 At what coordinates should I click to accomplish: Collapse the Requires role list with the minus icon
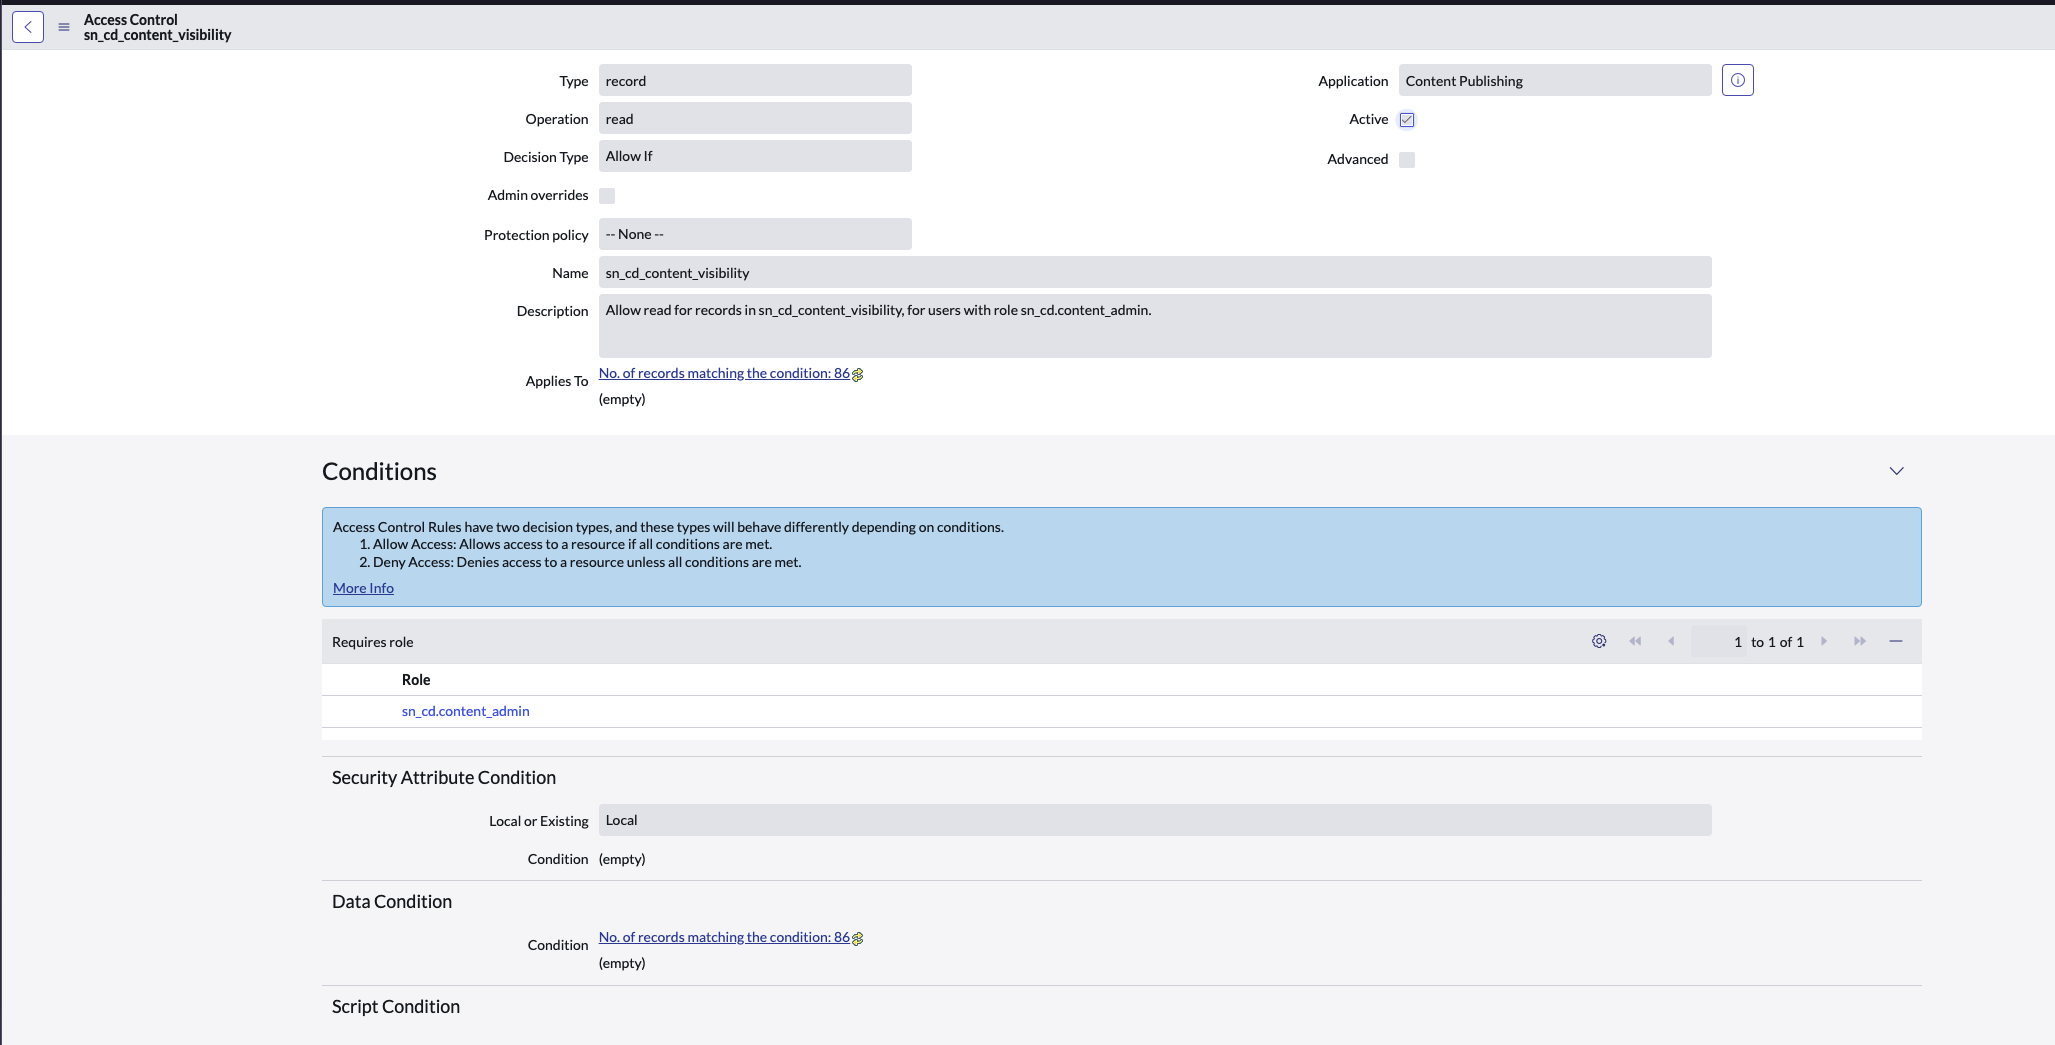click(1897, 641)
